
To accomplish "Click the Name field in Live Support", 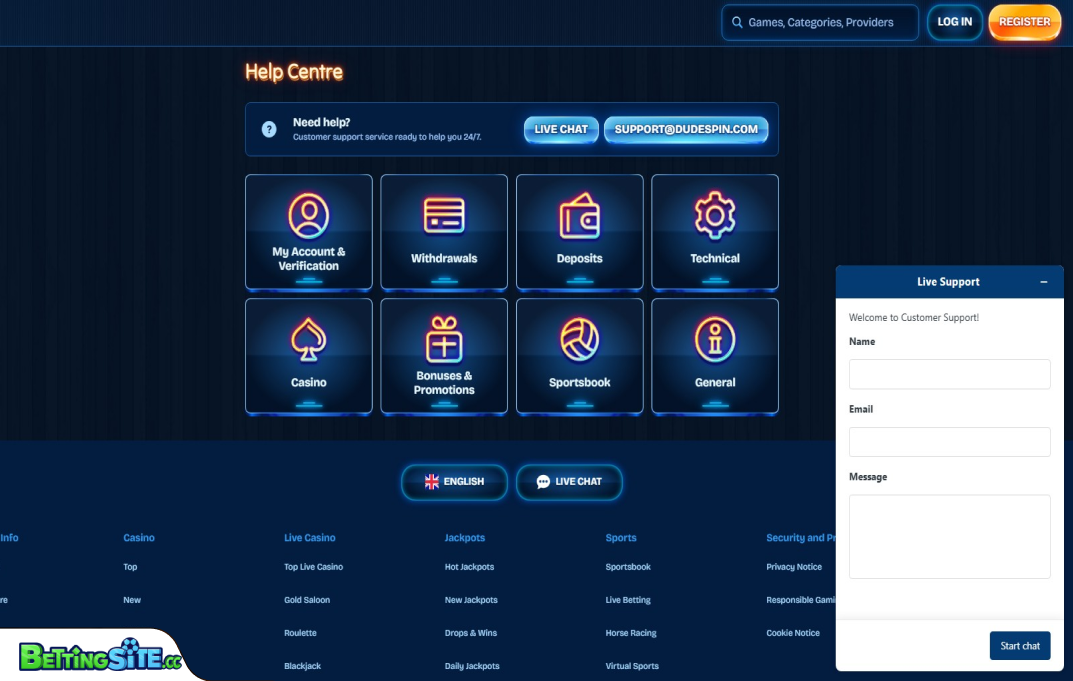I will pos(949,374).
